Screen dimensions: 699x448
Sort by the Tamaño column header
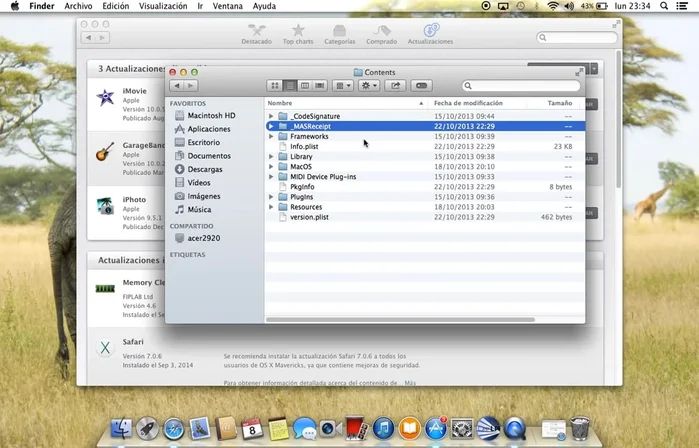[555, 103]
